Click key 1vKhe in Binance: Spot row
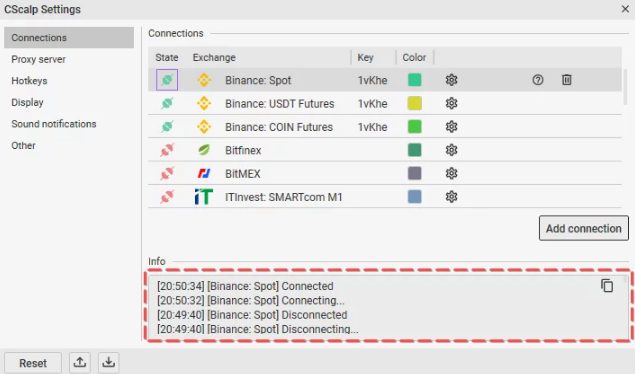This screenshot has height=374, width=635. click(x=372, y=80)
